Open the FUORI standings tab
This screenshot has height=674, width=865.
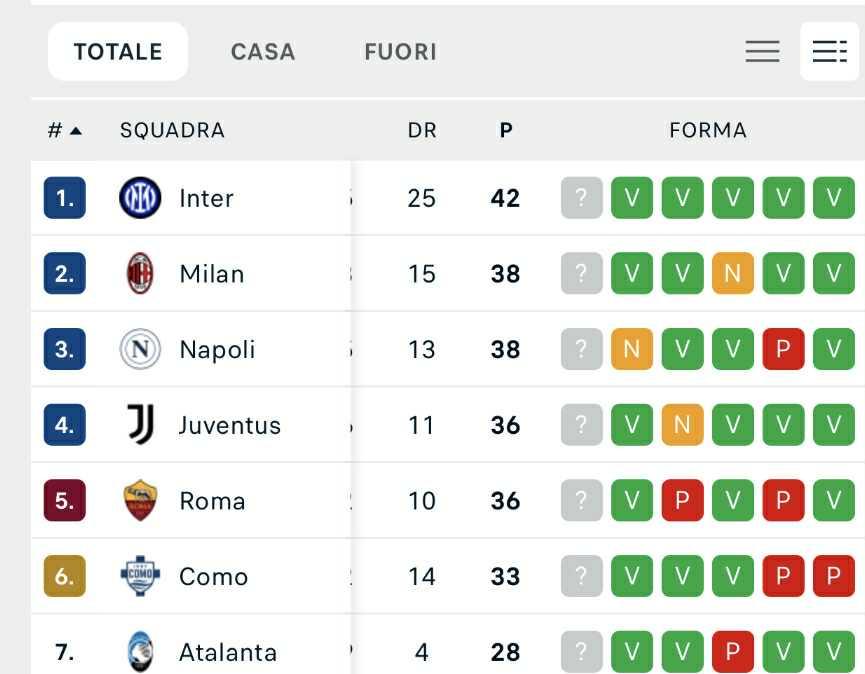400,51
